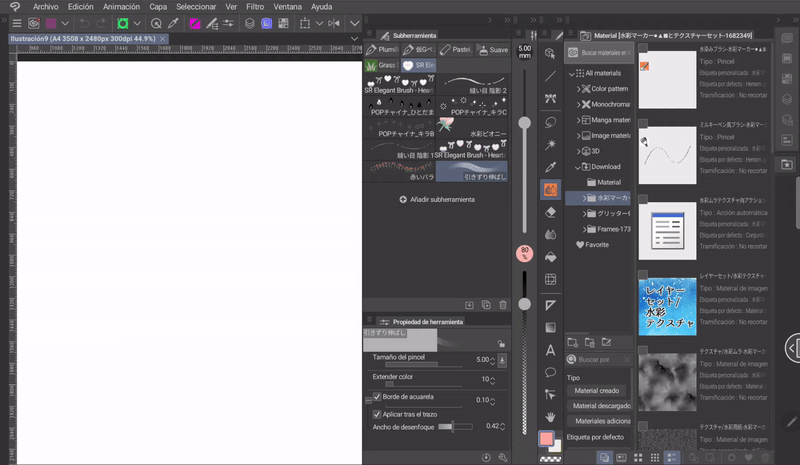
Task: Click Añadir subherramienta
Action: point(437,200)
